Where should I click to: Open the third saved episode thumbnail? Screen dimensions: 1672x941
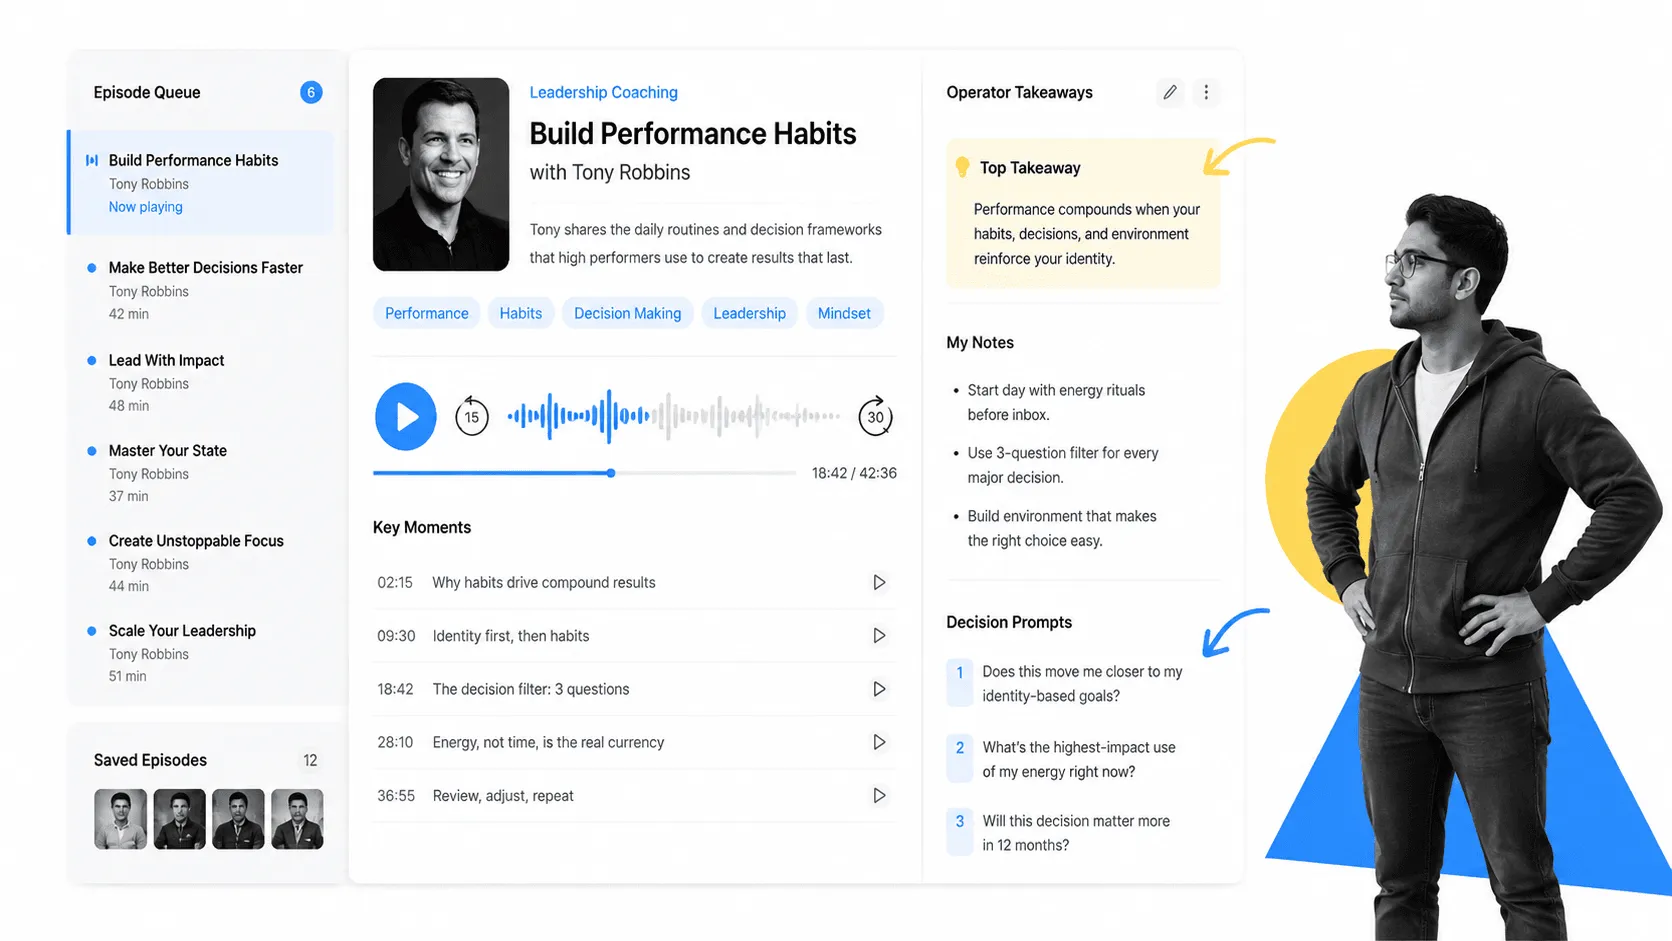point(239,819)
